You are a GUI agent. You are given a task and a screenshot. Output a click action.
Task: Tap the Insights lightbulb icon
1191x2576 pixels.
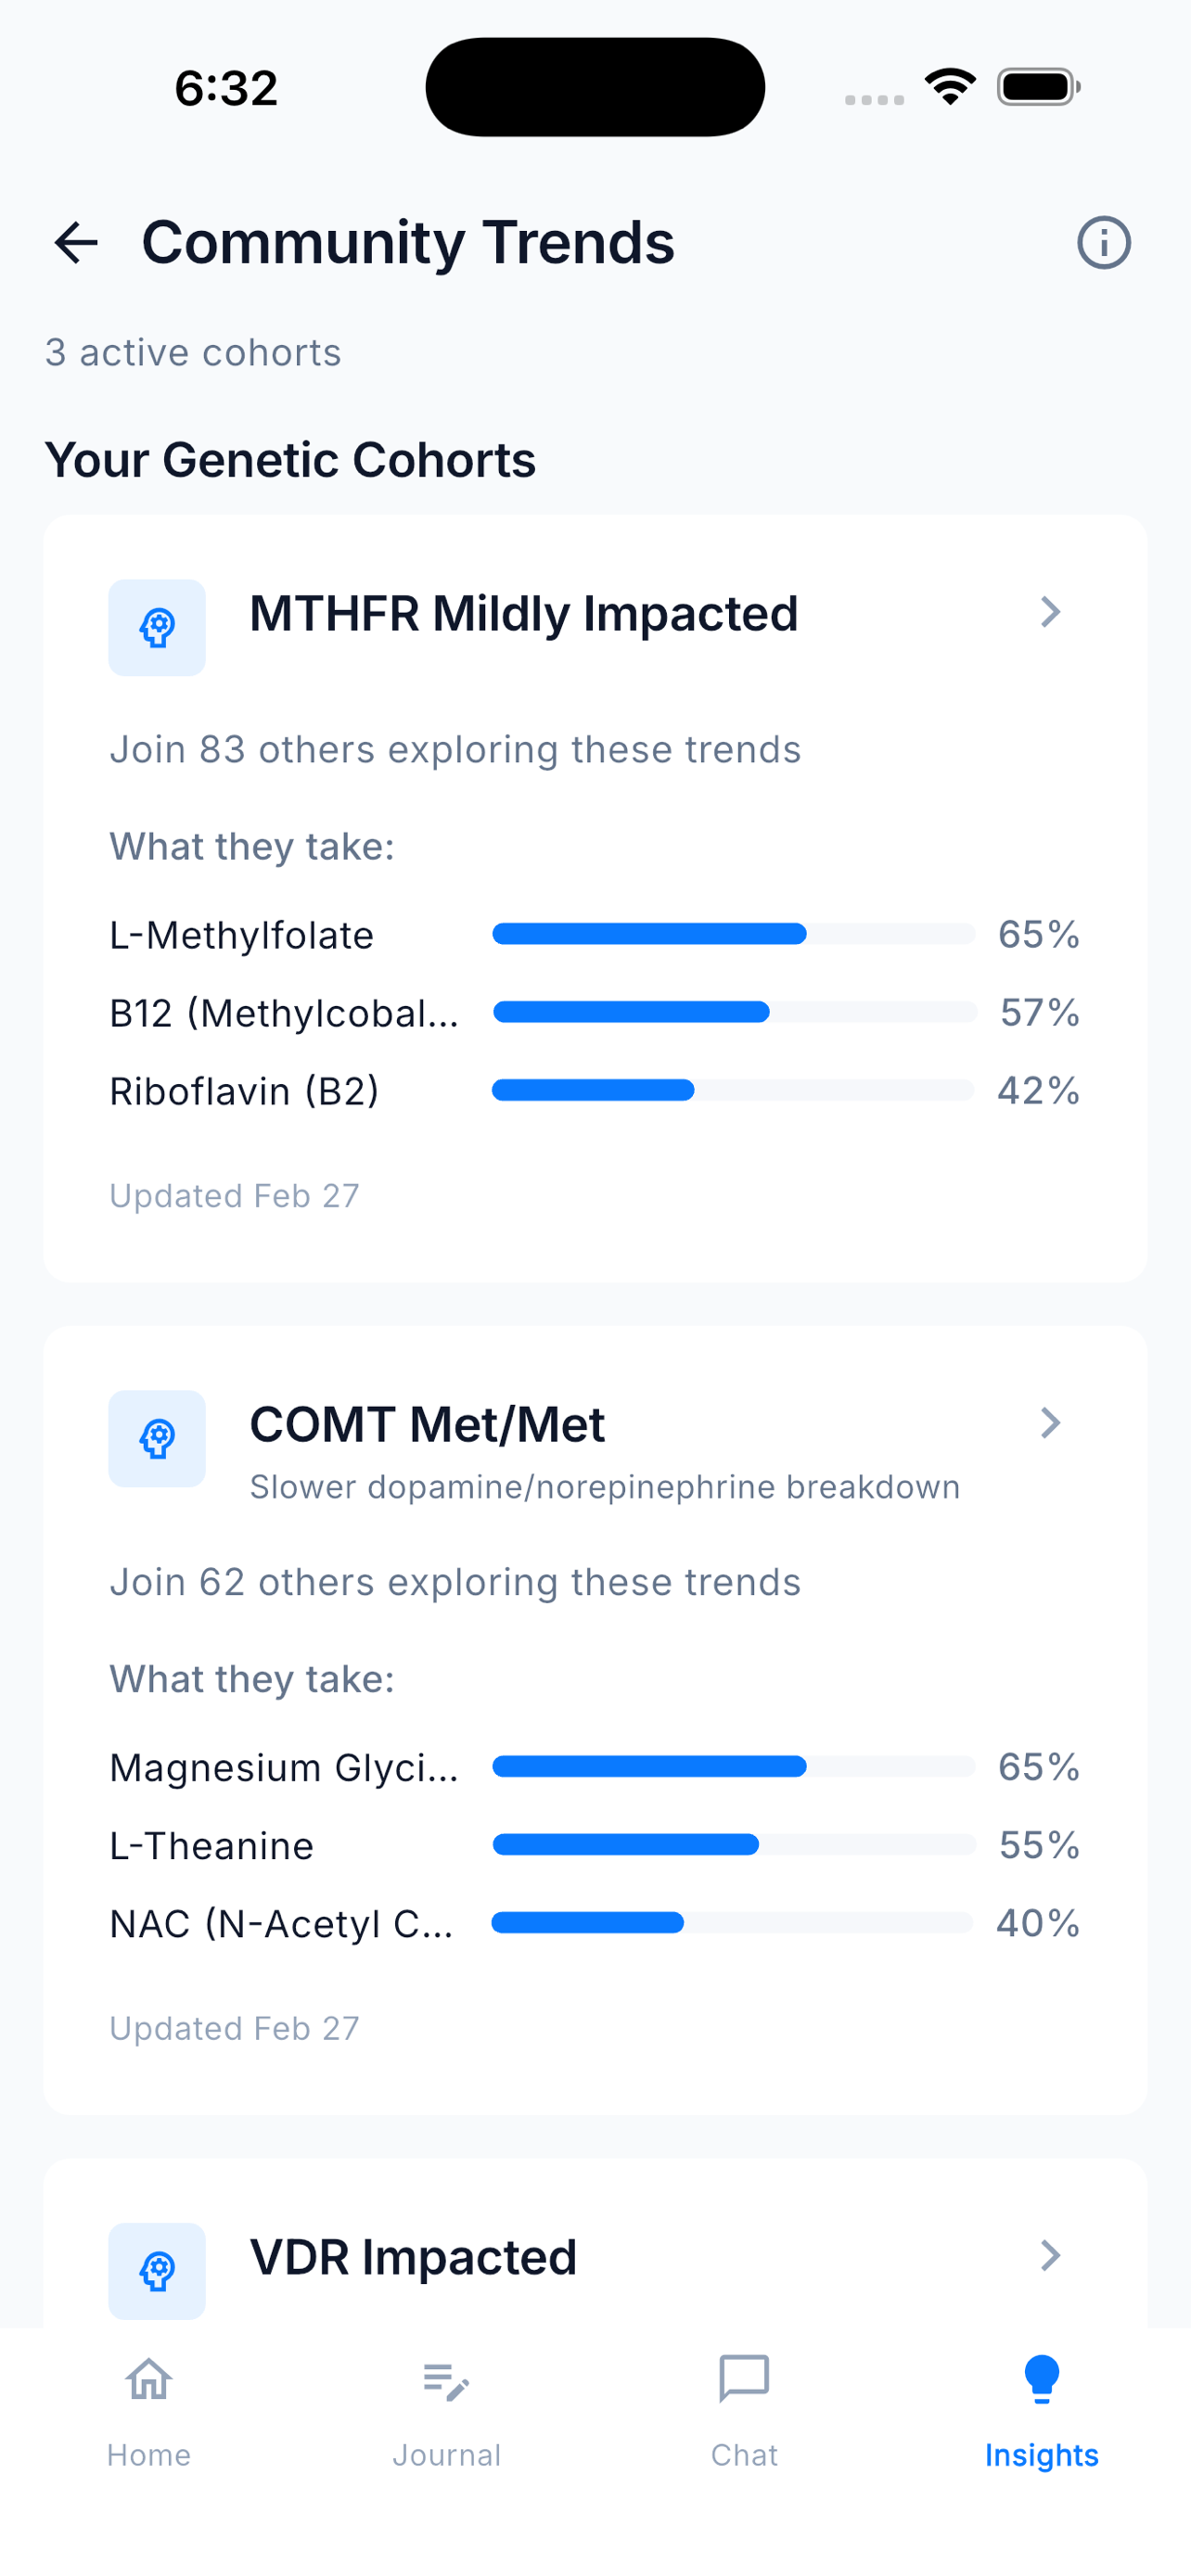[x=1041, y=2379]
